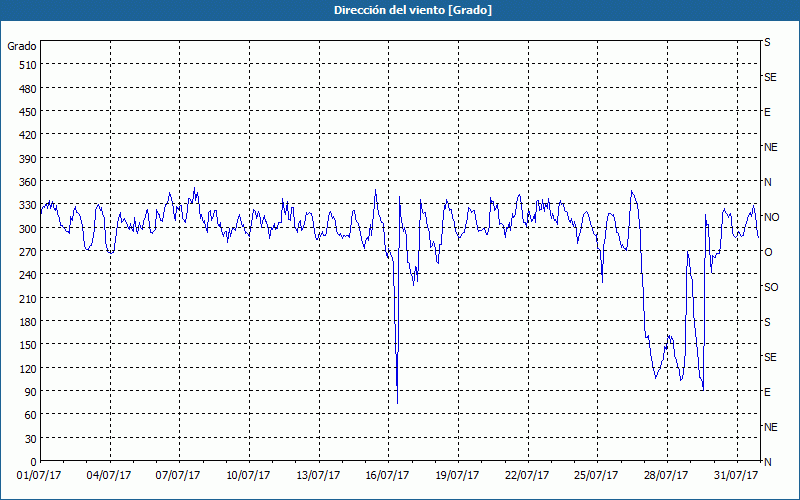The image size is (800, 500).
Task: Pick the 13/07/17 date label
Action: tap(318, 476)
